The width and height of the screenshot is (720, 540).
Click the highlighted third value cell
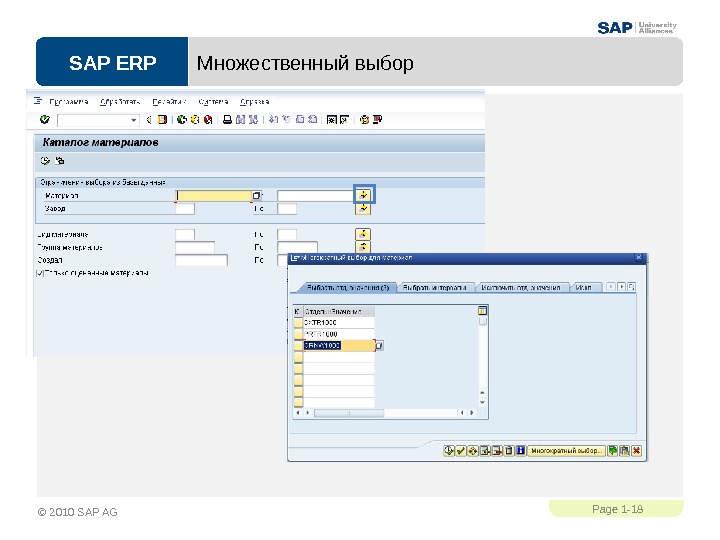(x=339, y=346)
